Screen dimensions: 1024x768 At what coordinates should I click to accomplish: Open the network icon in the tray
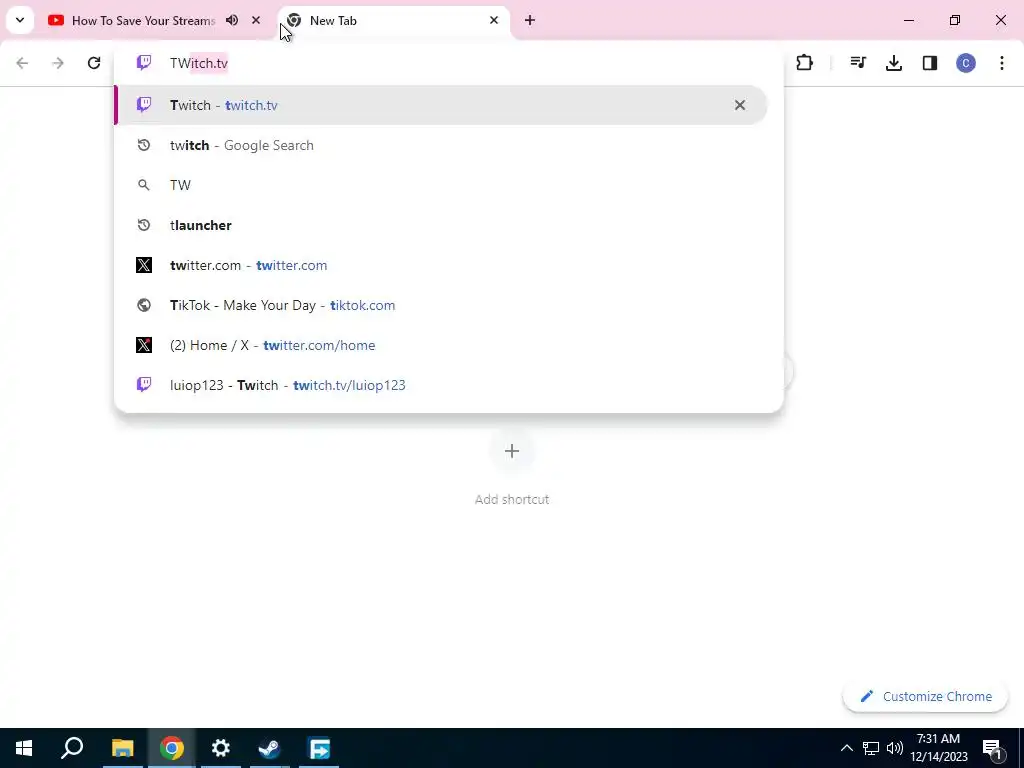pyautogui.click(x=871, y=748)
